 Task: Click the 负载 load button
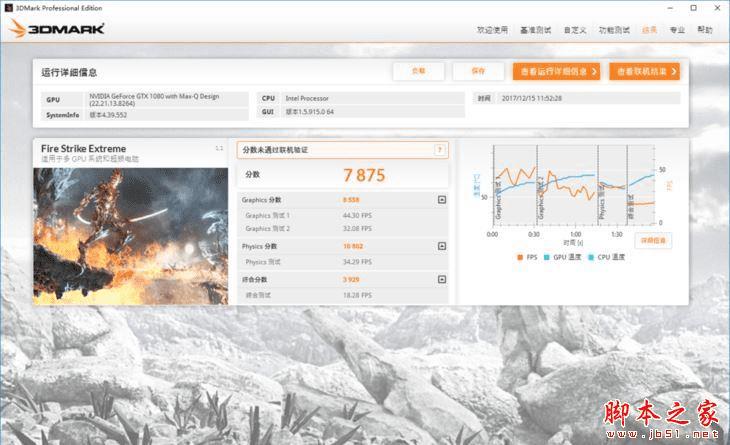click(x=419, y=71)
